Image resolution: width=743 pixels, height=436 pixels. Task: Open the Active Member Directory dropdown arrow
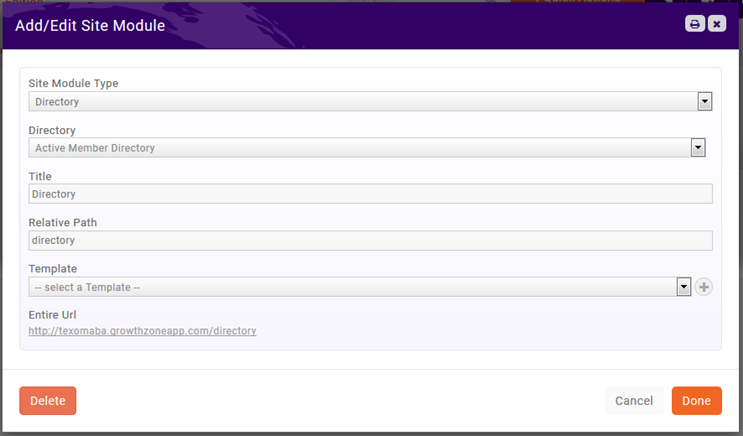(698, 148)
